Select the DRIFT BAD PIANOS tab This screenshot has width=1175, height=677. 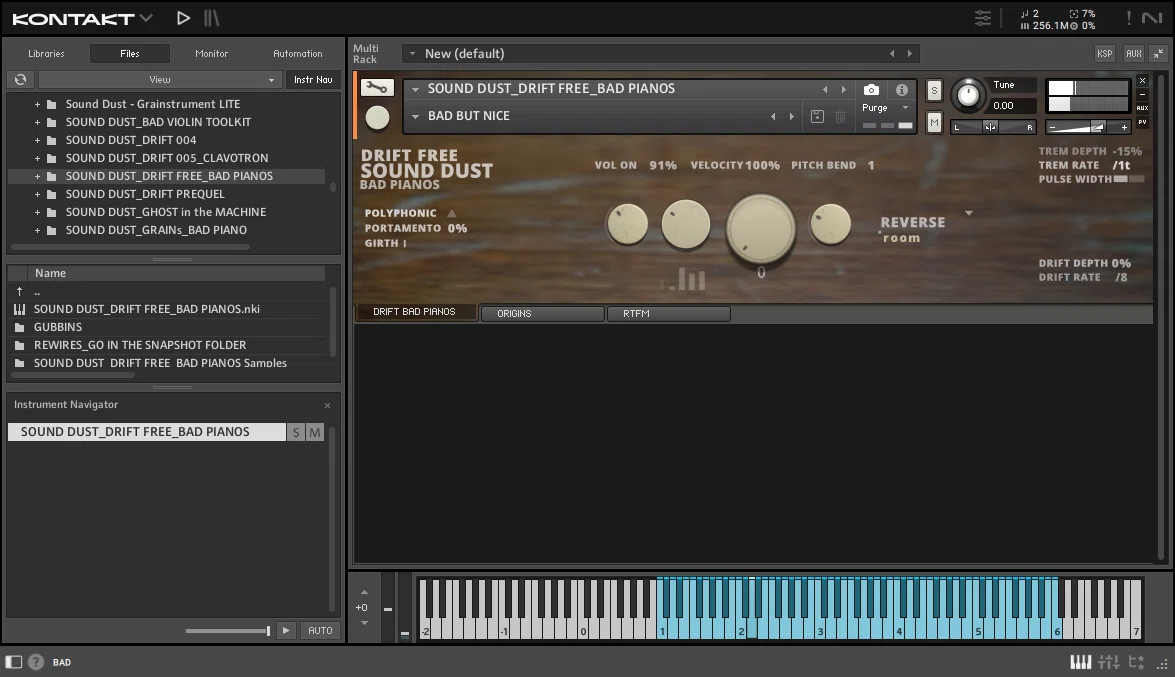coord(415,312)
